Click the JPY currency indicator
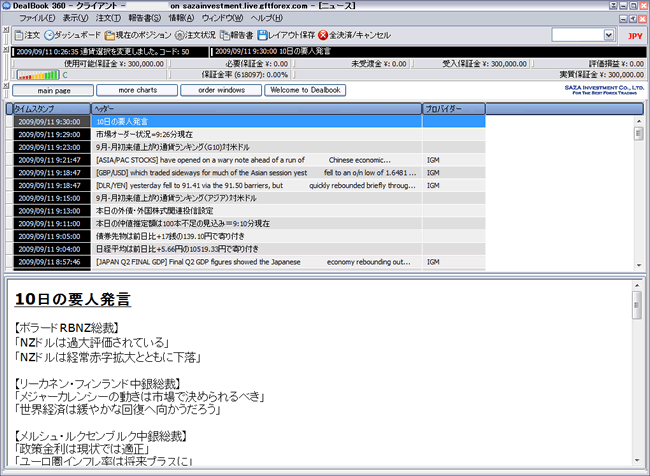650x476 pixels. 635,36
